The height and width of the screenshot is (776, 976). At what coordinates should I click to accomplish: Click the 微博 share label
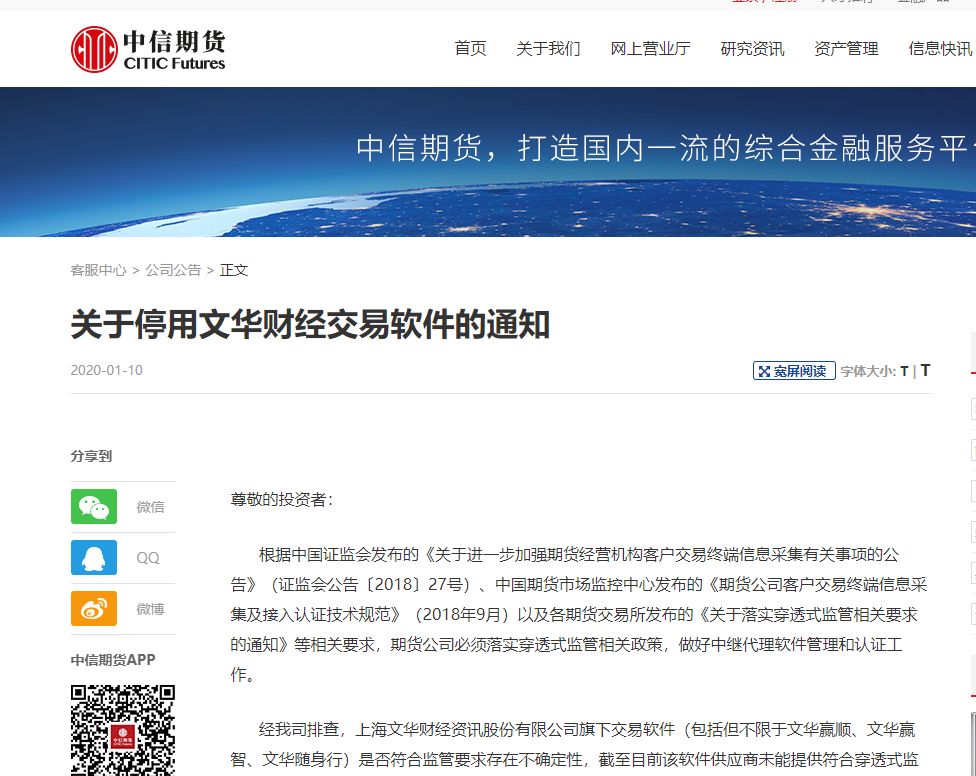[x=151, y=609]
